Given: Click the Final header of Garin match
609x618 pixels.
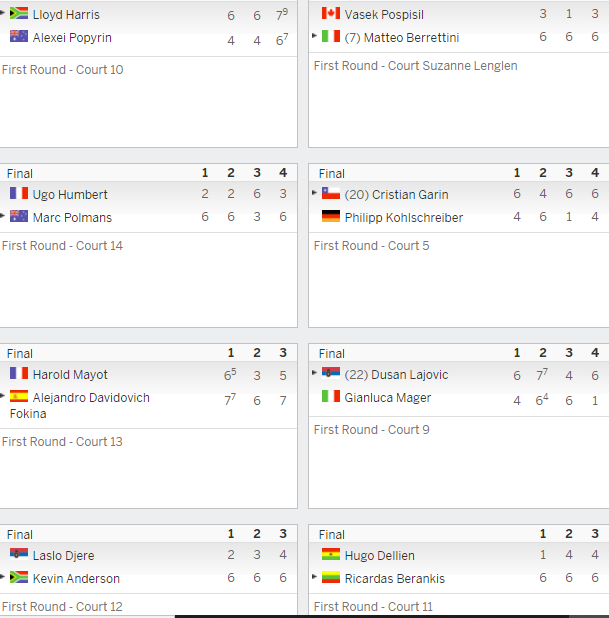Looking at the screenshot, I should [332, 173].
